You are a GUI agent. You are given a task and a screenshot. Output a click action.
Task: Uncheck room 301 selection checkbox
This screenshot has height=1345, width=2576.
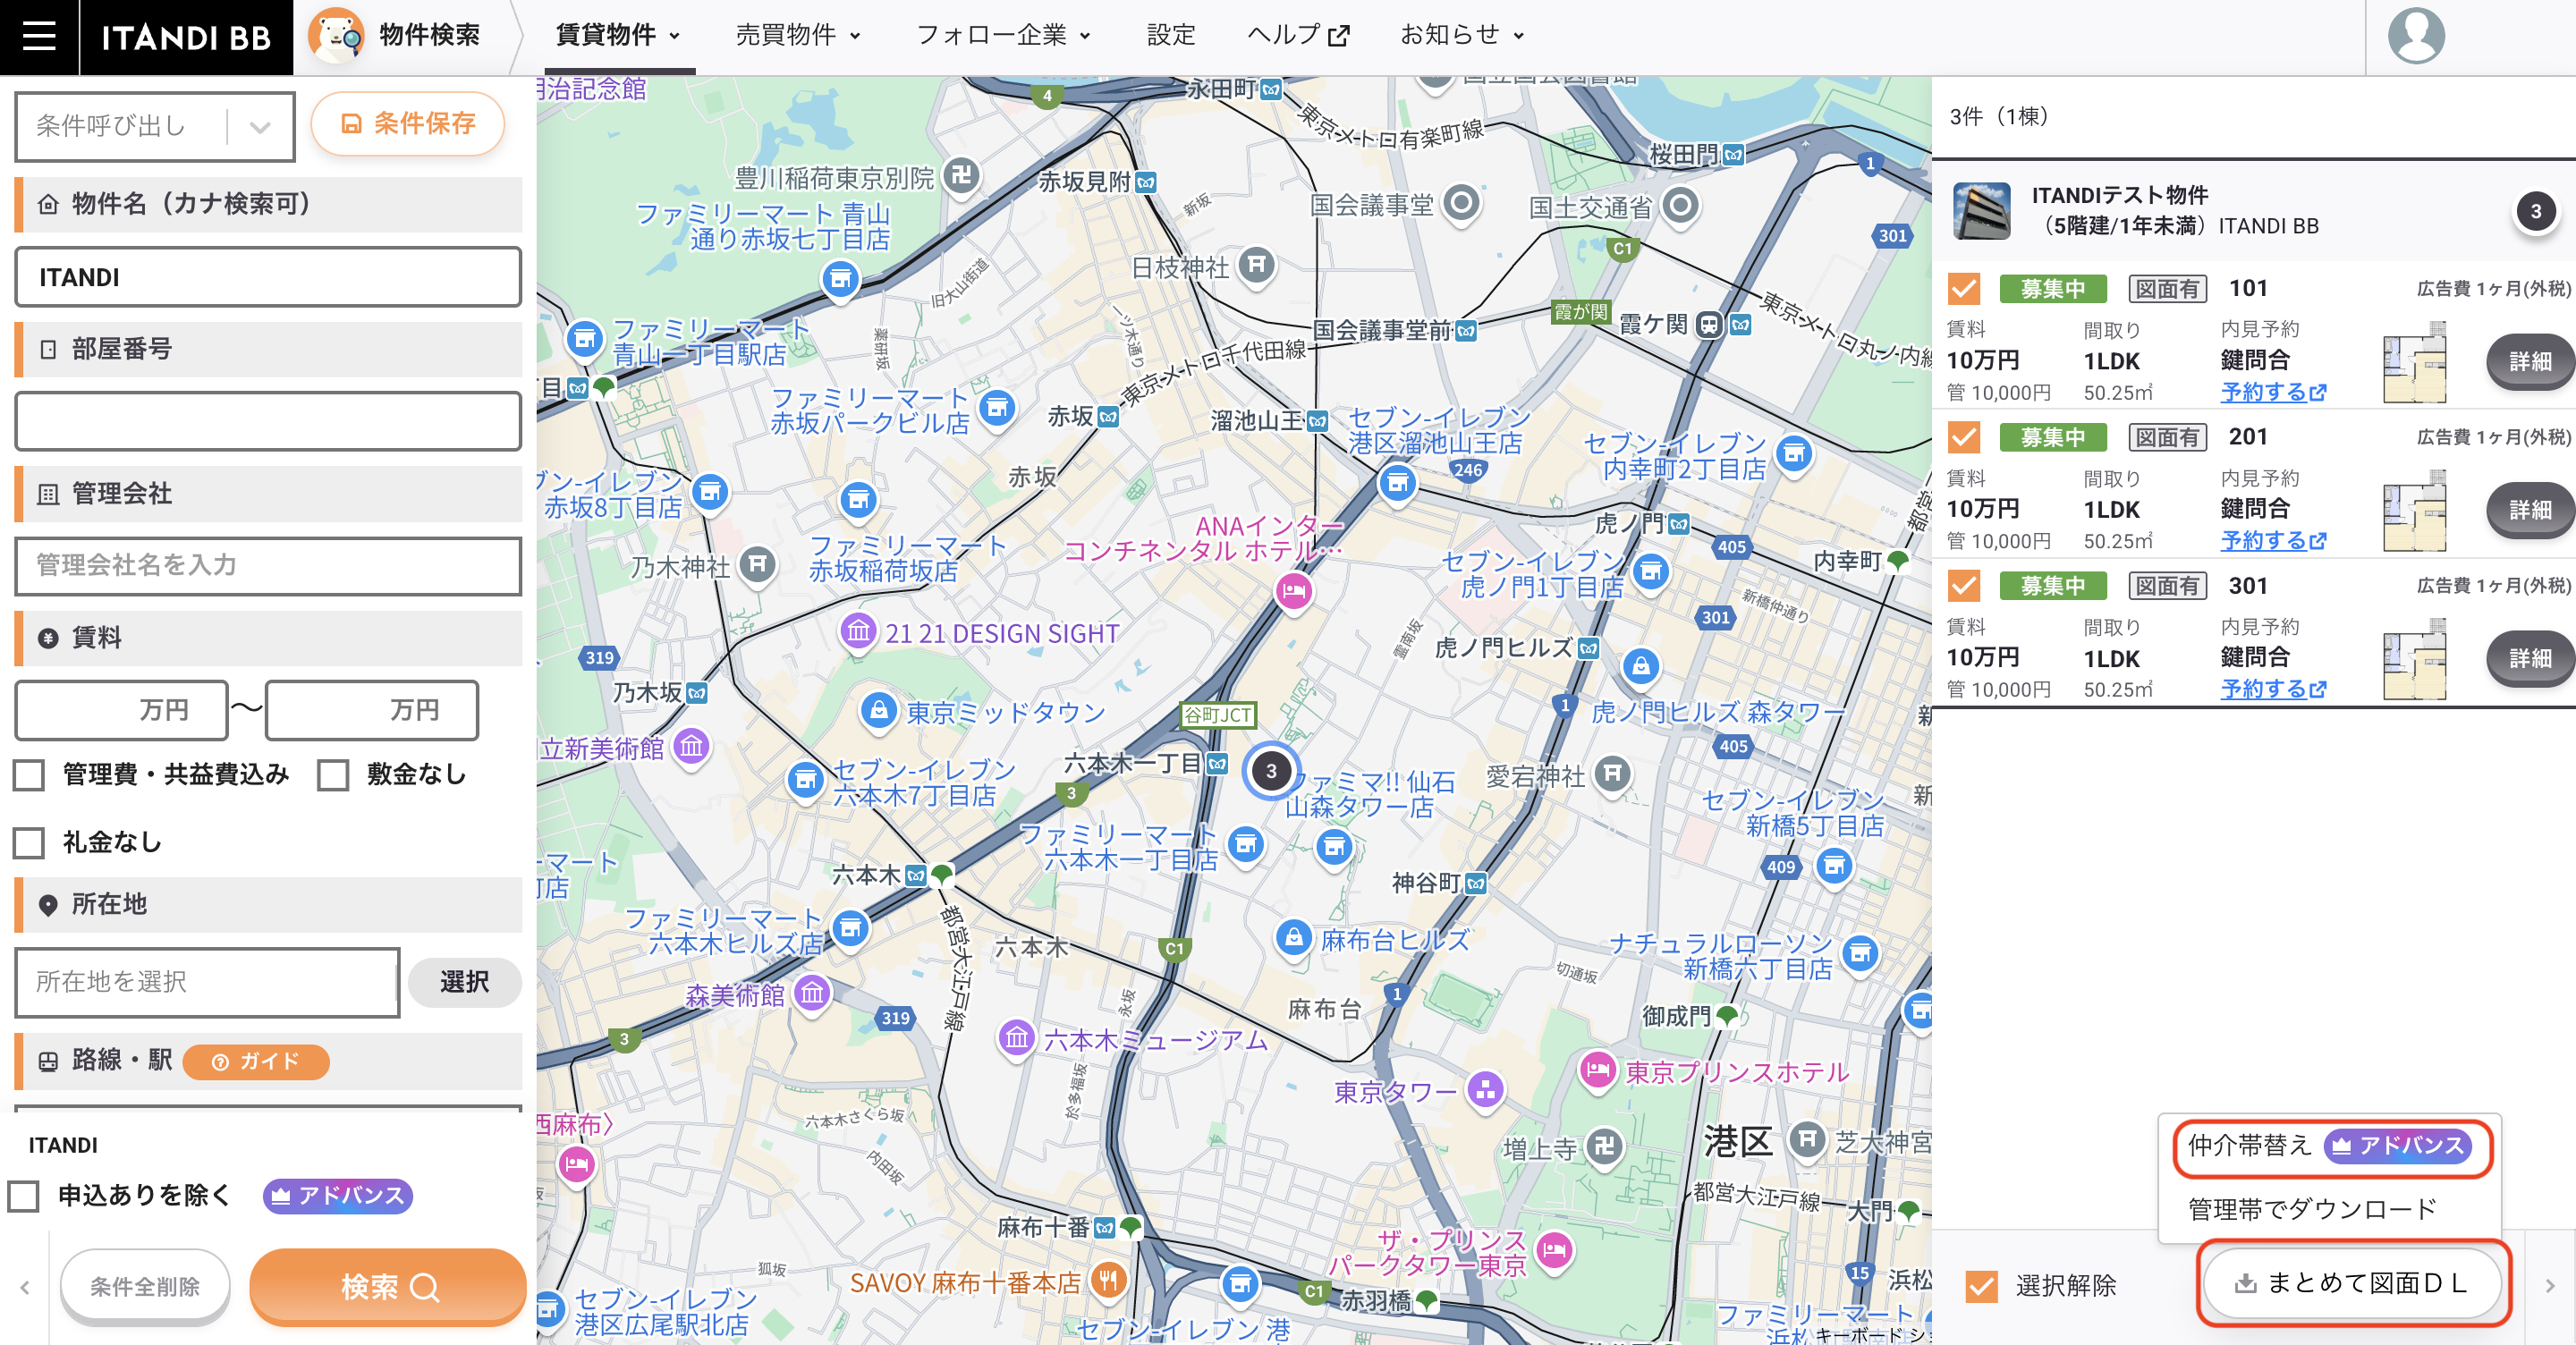[1964, 585]
